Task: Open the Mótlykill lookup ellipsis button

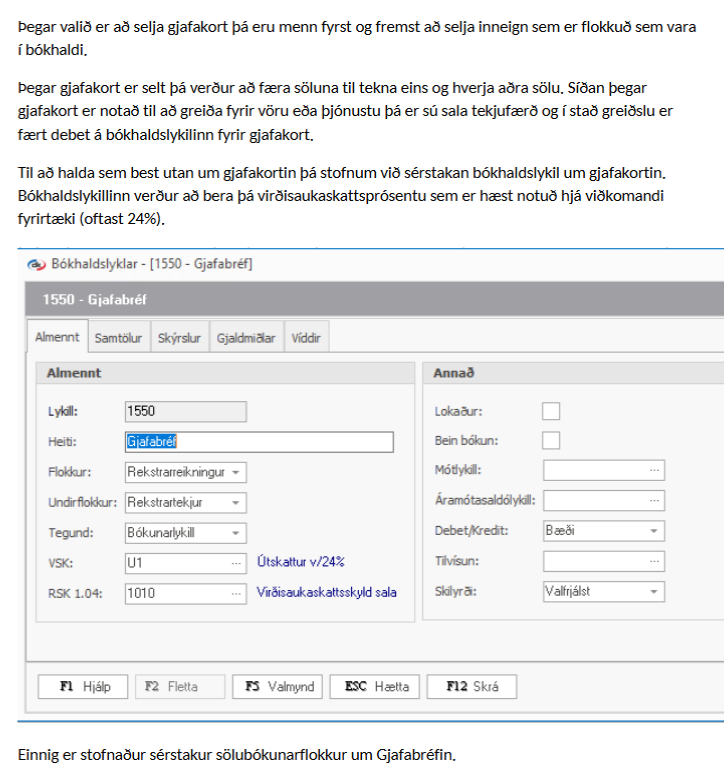Action: pos(654,471)
